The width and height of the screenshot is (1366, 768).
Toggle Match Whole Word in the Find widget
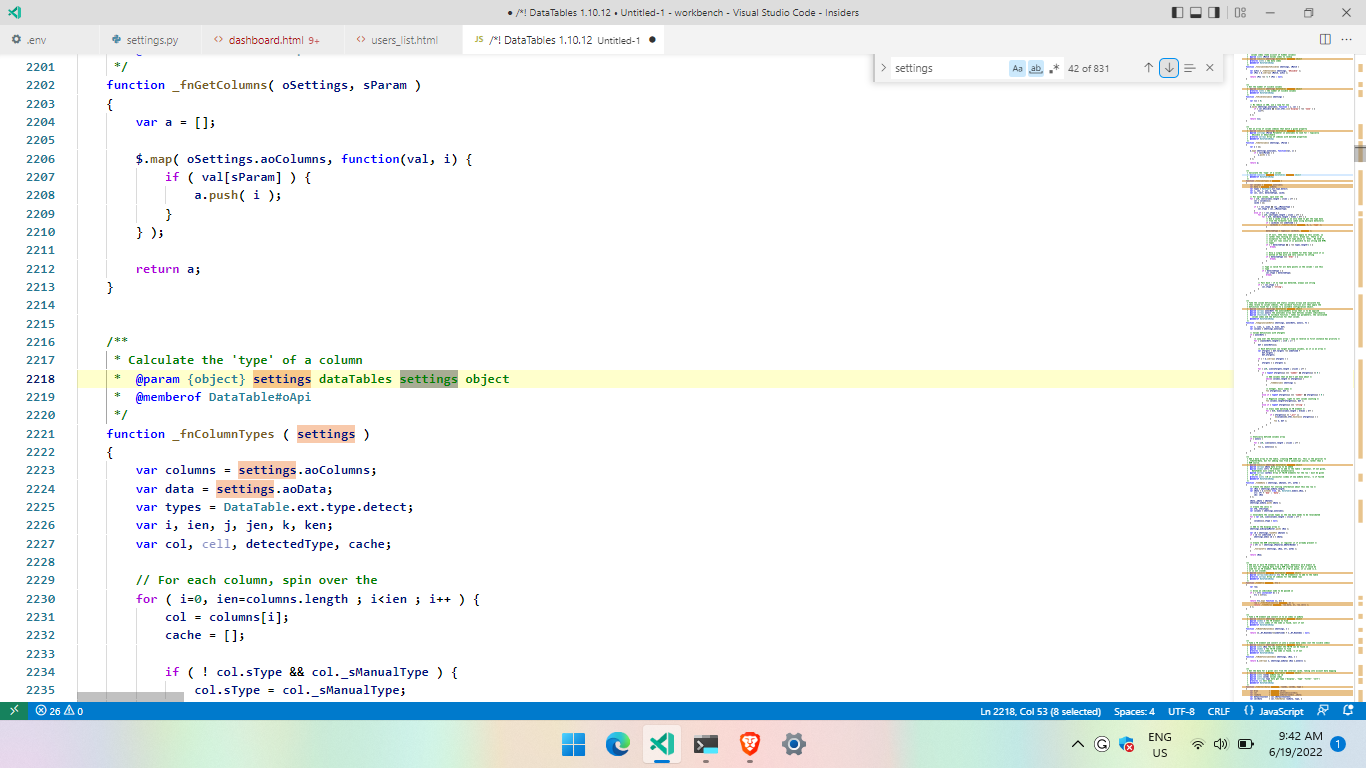click(x=1036, y=67)
